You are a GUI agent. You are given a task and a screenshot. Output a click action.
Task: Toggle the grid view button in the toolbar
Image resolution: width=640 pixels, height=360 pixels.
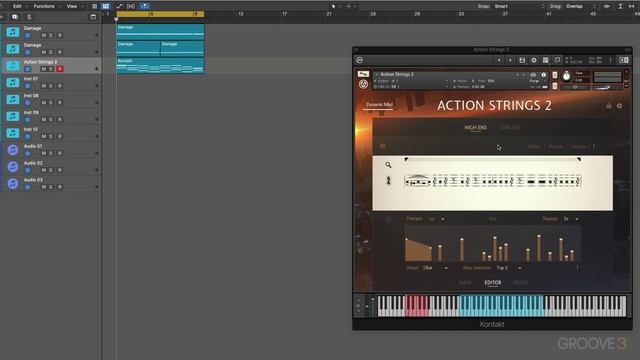(x=106, y=6)
